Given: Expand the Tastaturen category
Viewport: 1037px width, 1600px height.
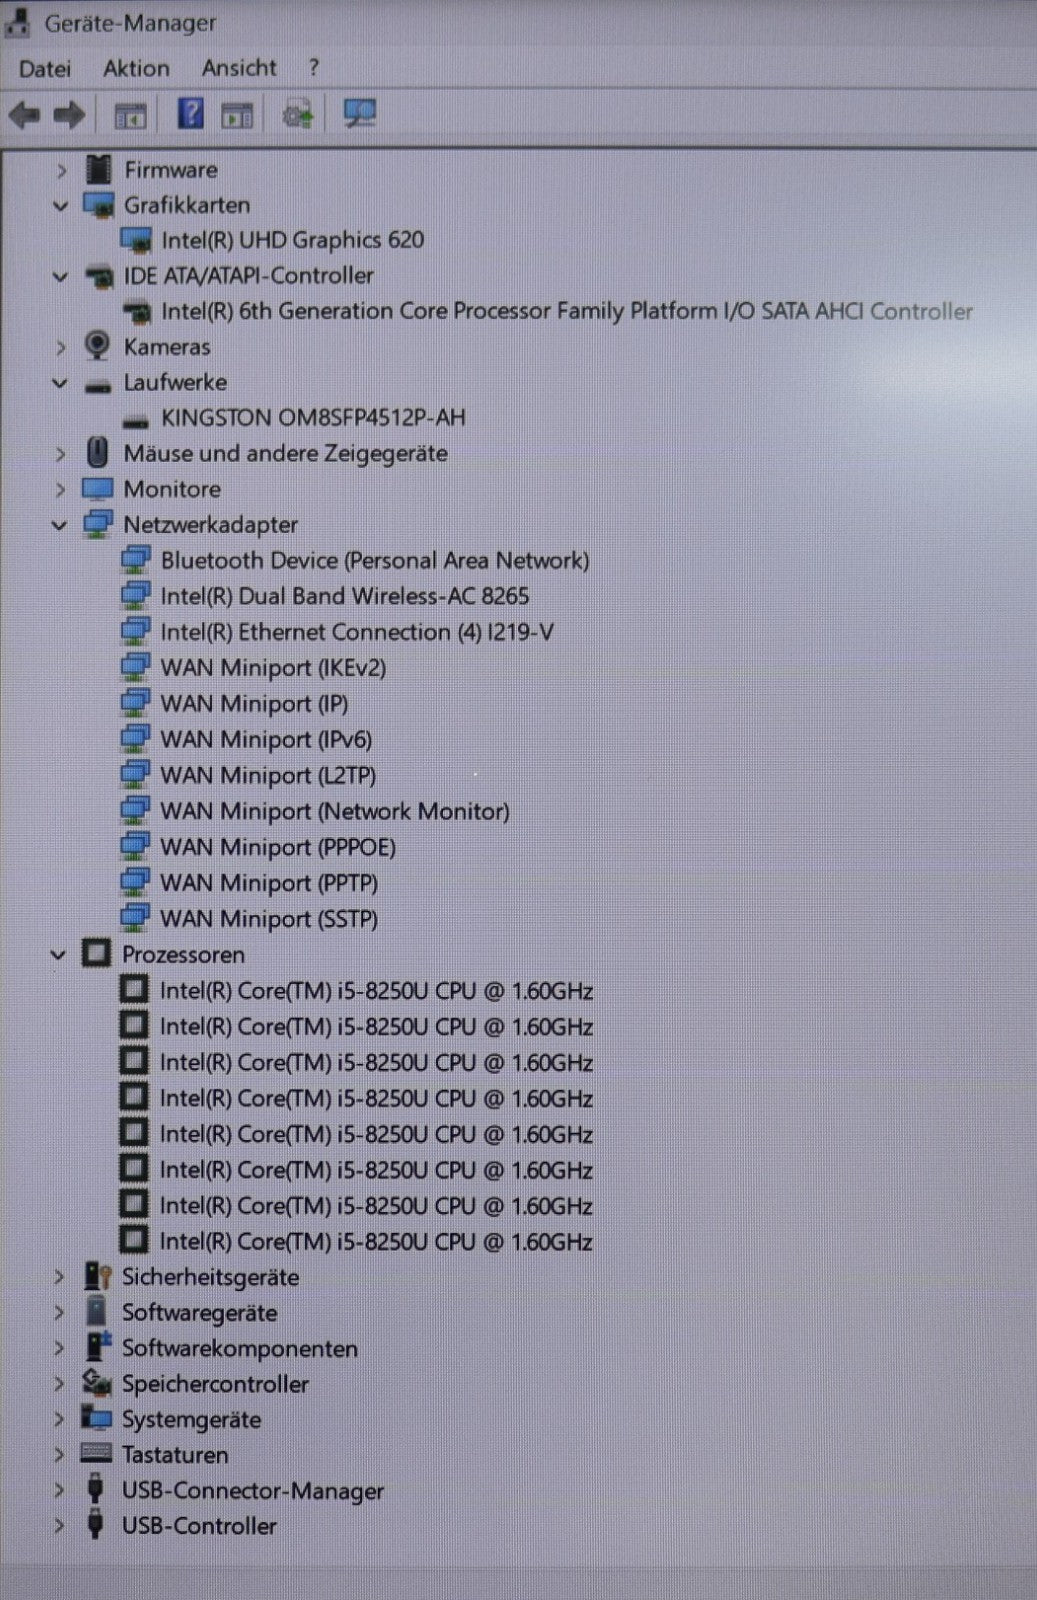Looking at the screenshot, I should pos(59,1455).
